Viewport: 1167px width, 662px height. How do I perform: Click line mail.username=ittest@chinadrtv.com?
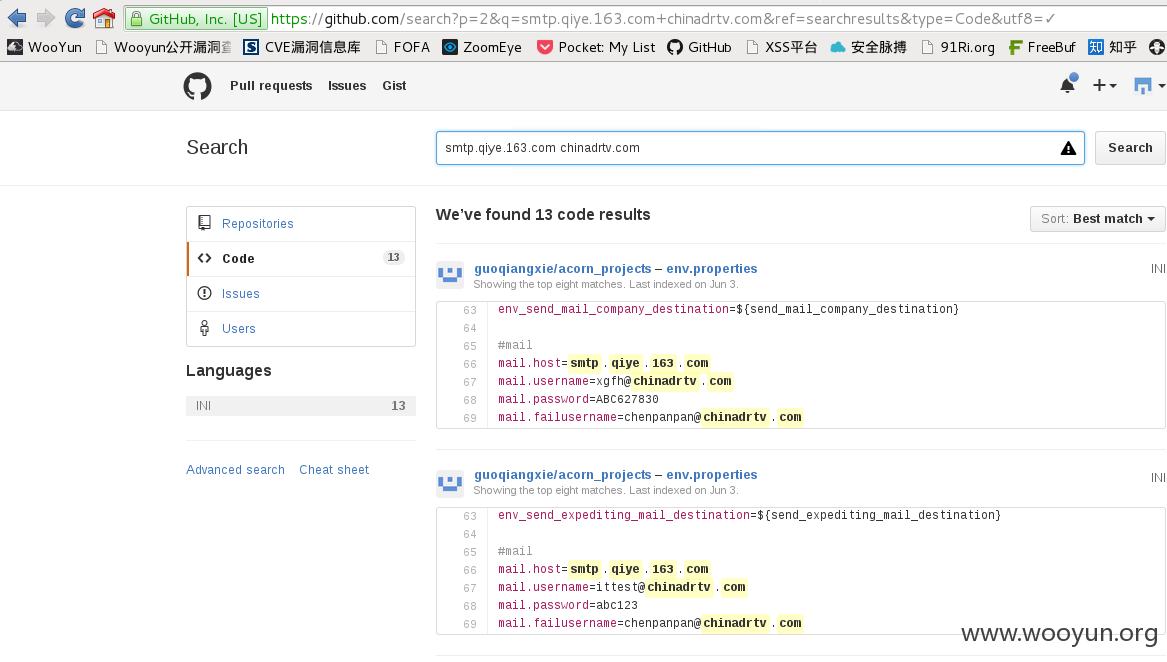621,587
